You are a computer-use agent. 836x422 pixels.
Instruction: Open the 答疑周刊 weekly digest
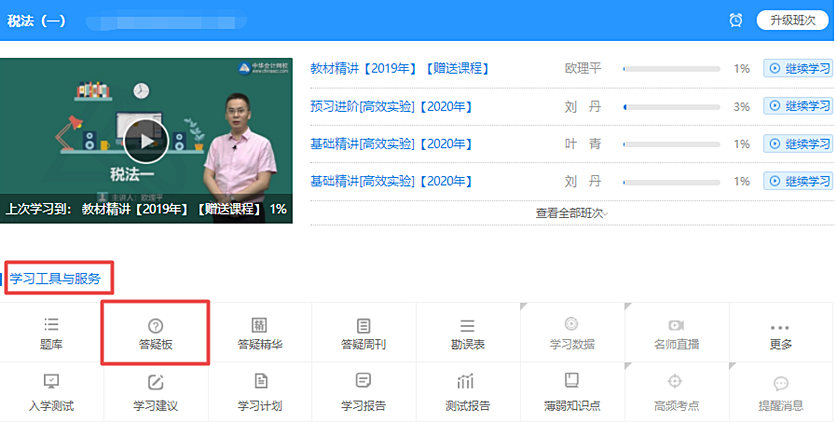(363, 333)
